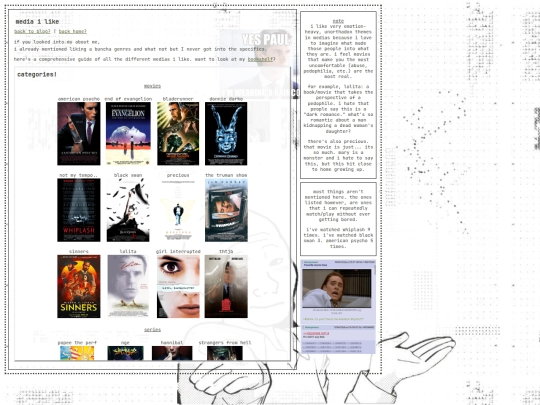Follow the 'back to blog?' link
The width and height of the screenshot is (540, 405).
tap(32, 31)
